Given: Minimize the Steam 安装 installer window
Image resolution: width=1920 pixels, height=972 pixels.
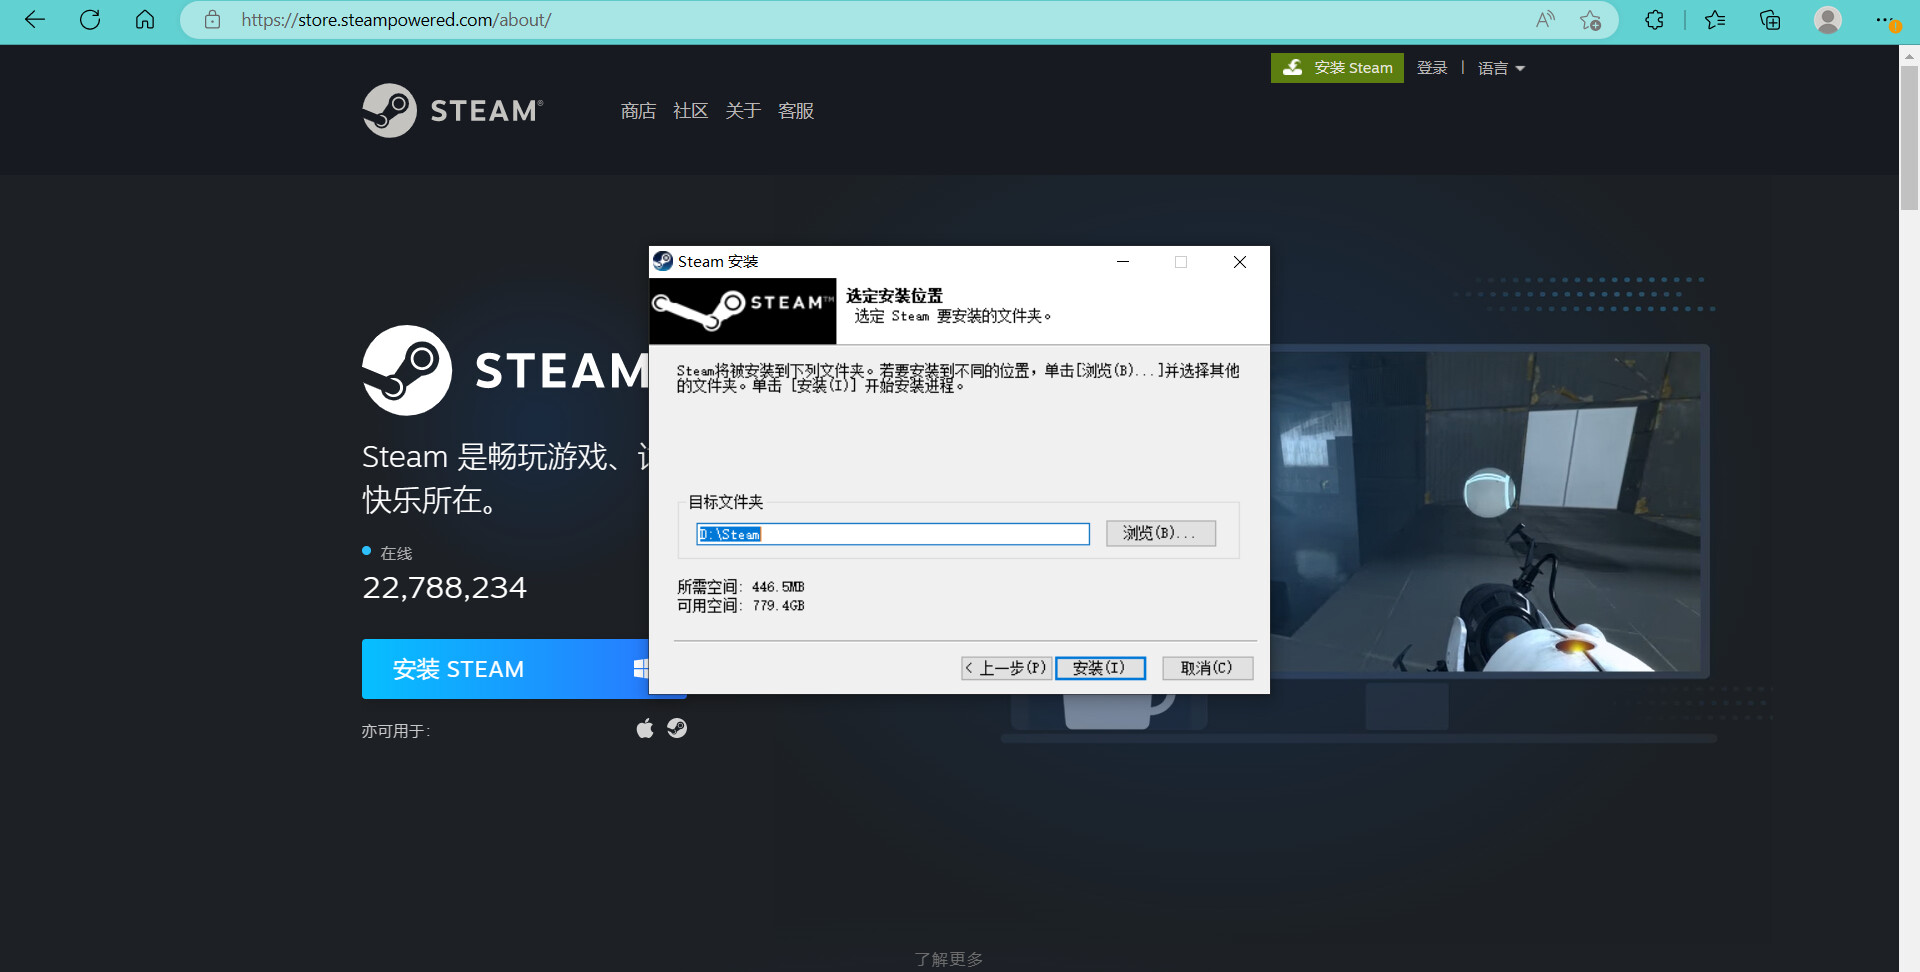Looking at the screenshot, I should tap(1123, 262).
